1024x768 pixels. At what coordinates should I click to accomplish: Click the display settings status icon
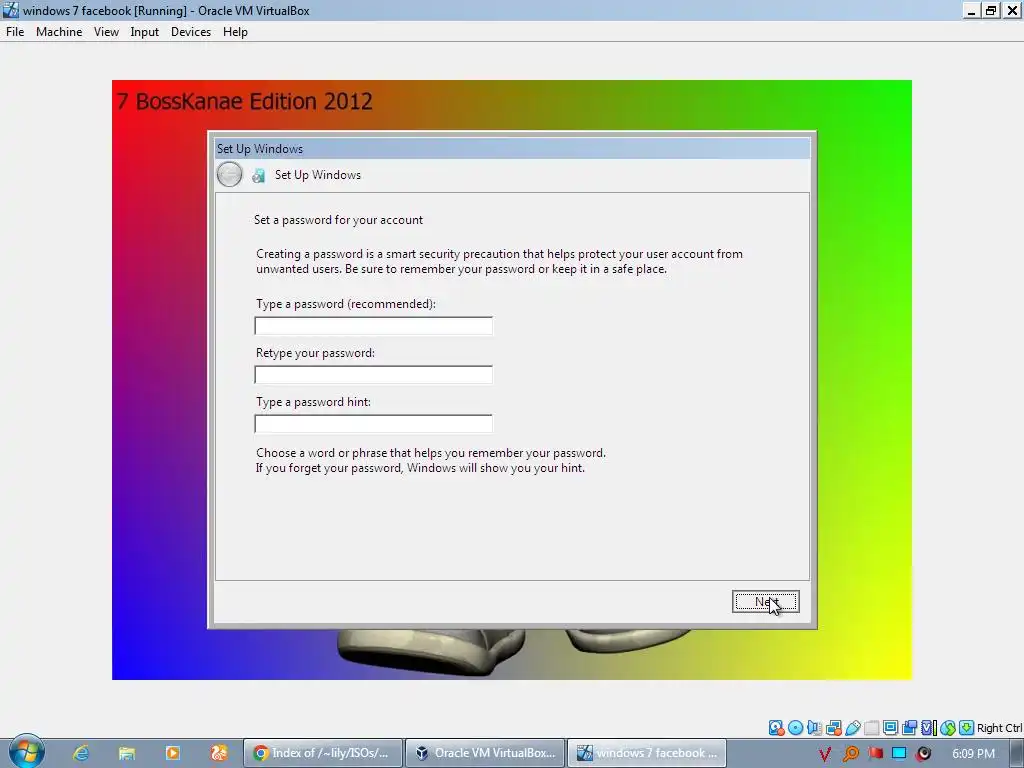point(891,728)
